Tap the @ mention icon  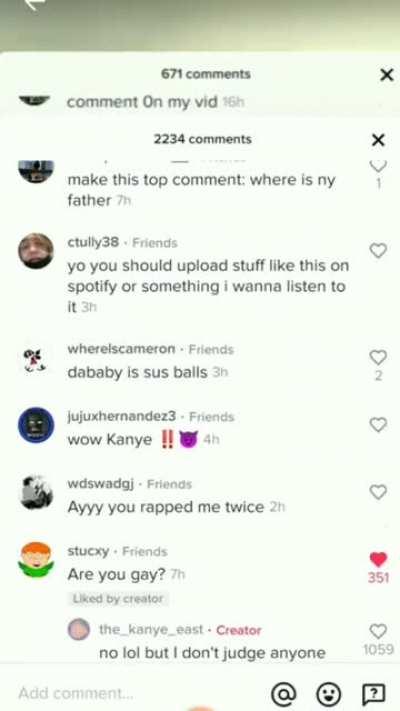pyautogui.click(x=283, y=693)
